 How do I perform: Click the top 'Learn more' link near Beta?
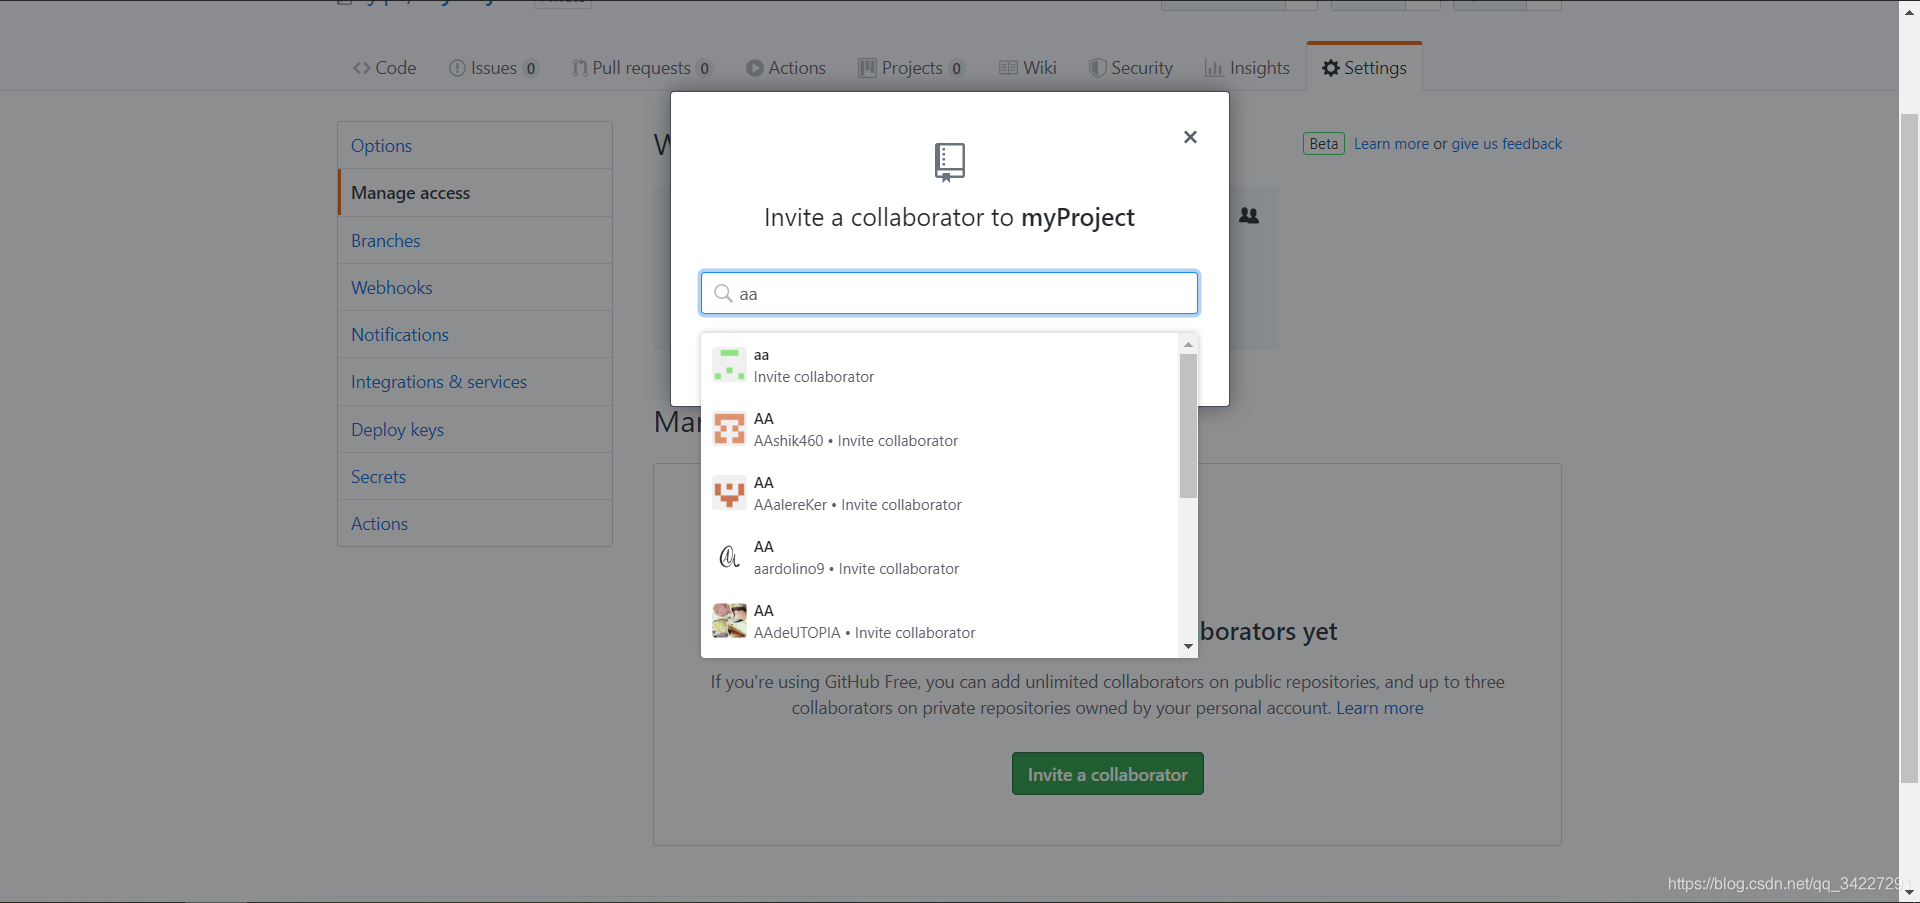[1391, 144]
